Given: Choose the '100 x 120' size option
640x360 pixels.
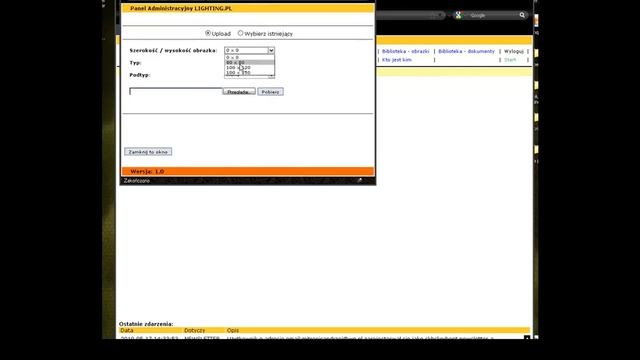Looking at the screenshot, I should click(x=249, y=67).
